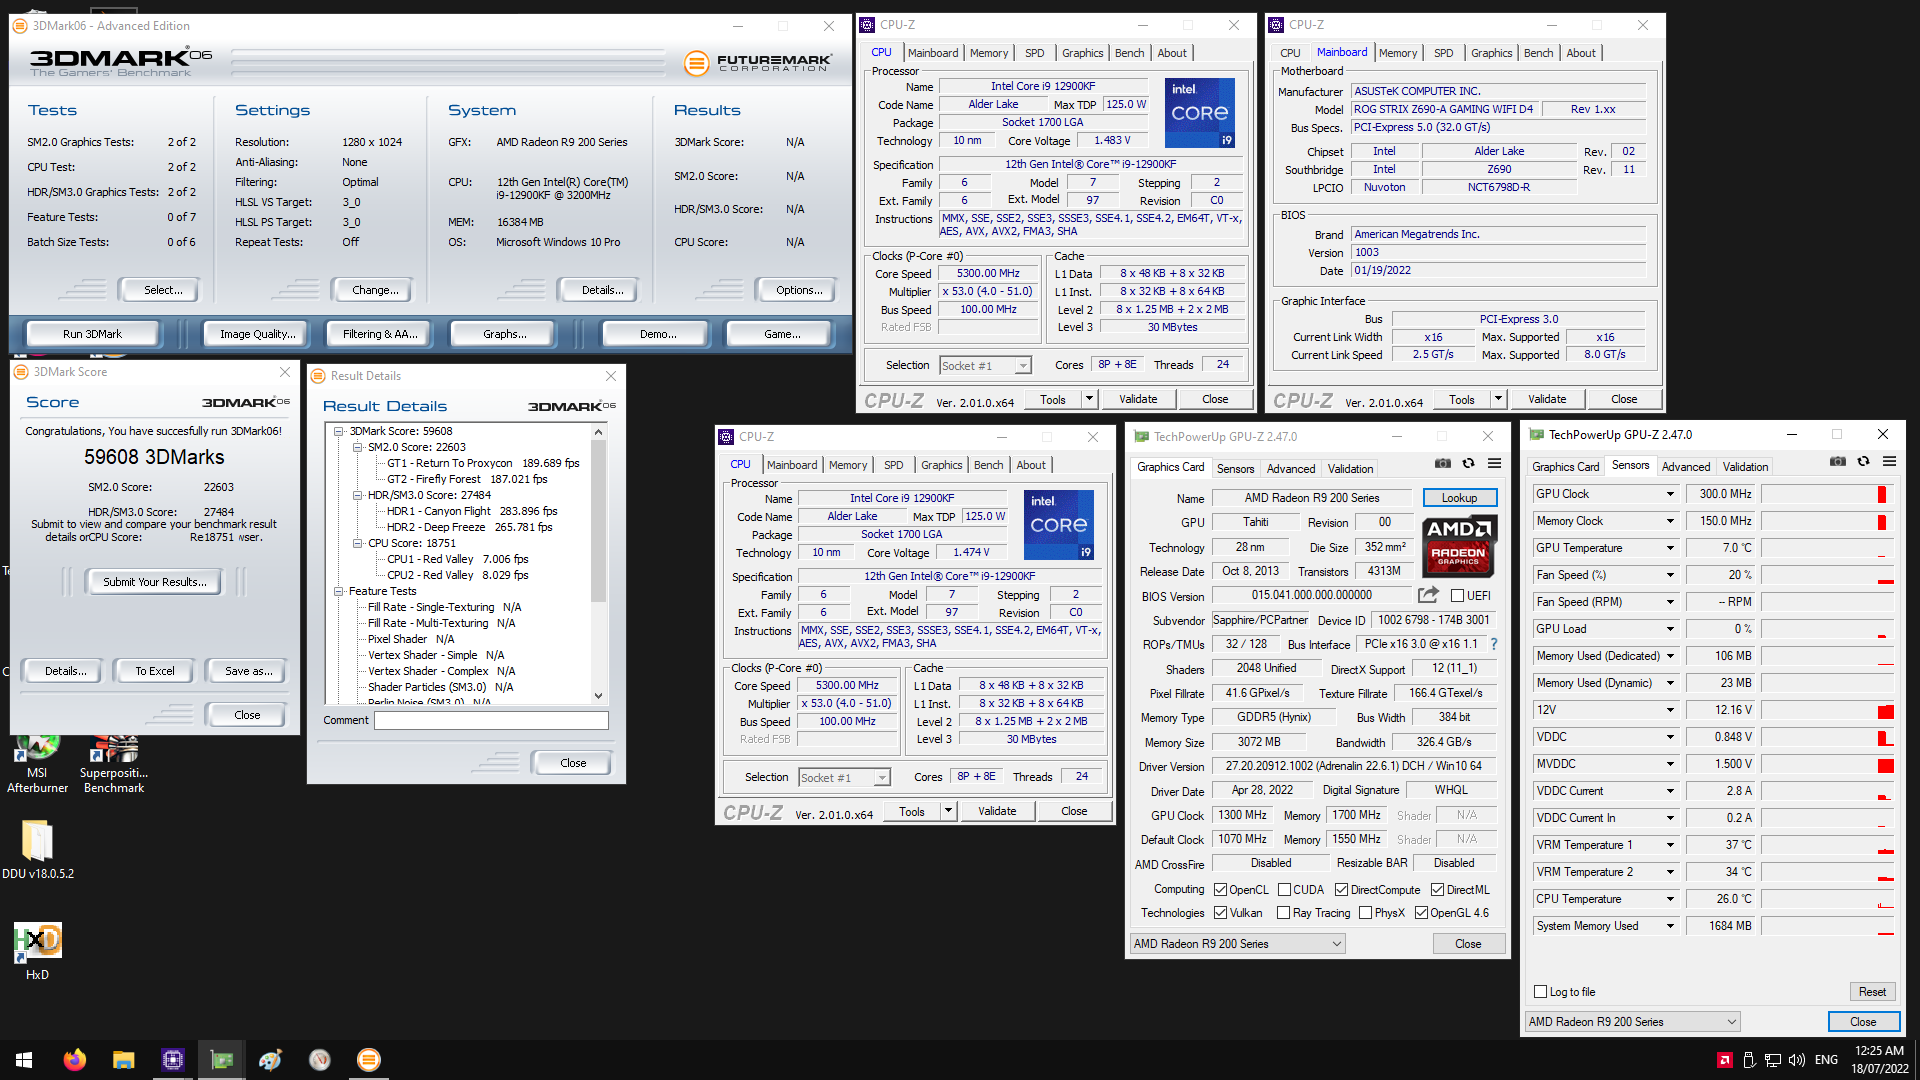Switch to Sensors tab in Graphics Card GPU-Z
This screenshot has width=1920, height=1080.
click(1235, 468)
